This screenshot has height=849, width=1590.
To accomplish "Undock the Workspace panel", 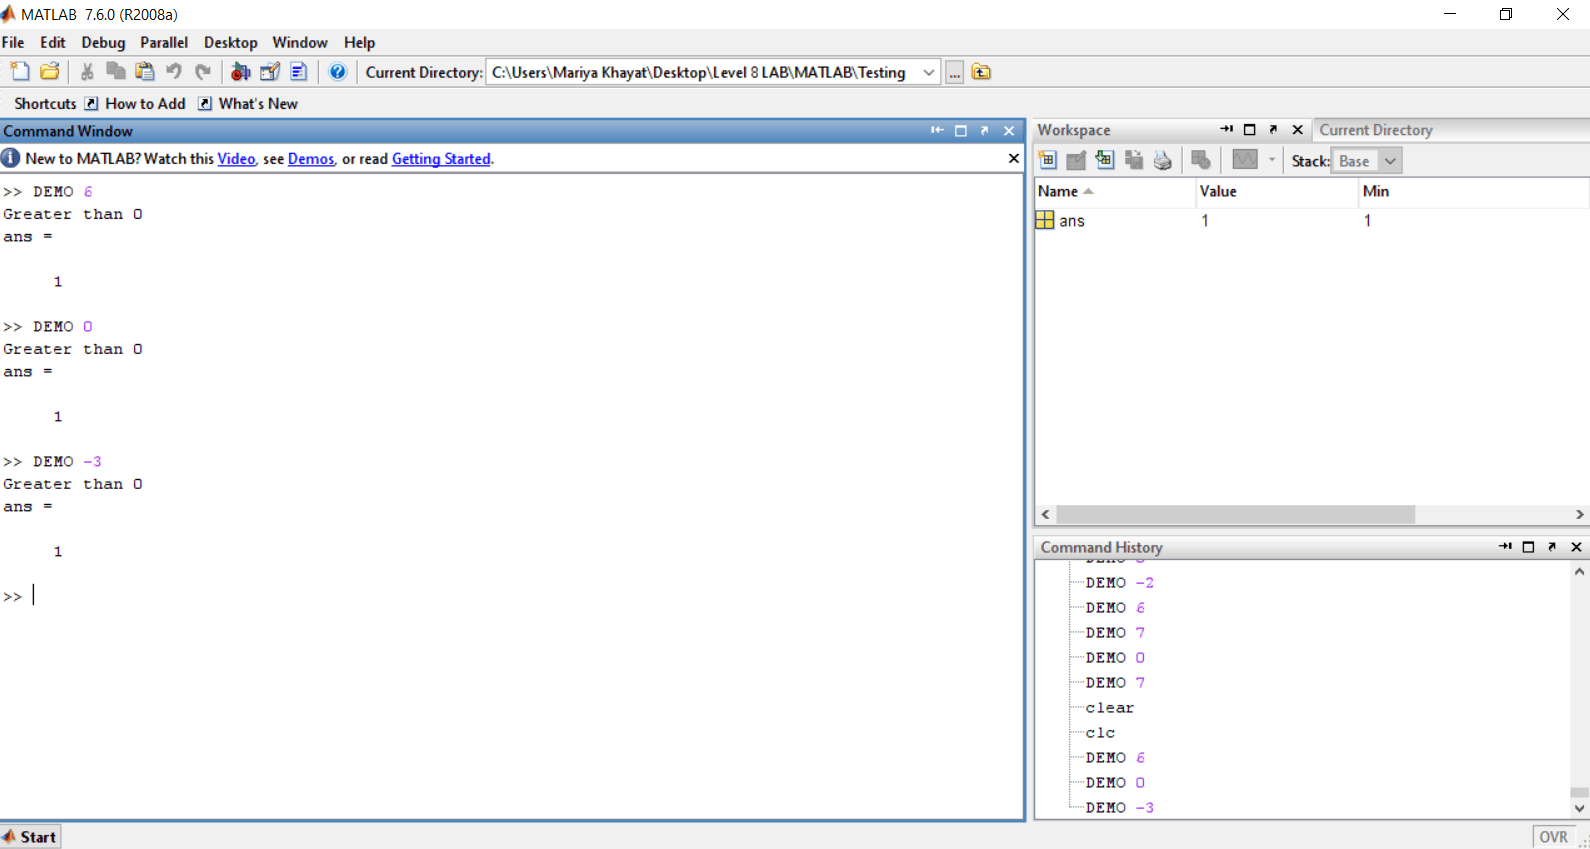I will click(1274, 129).
